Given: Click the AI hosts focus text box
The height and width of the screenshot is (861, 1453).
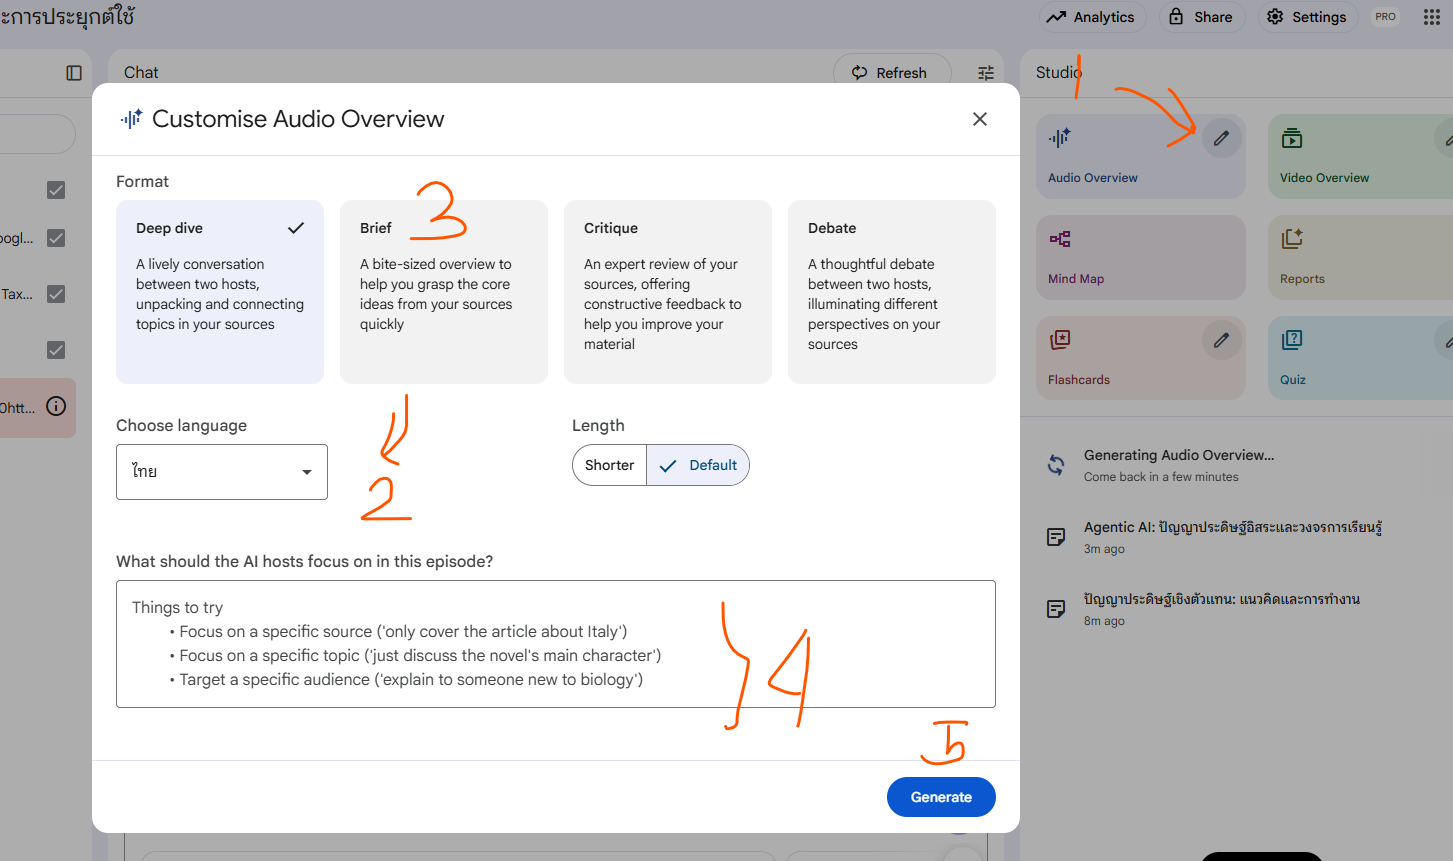Looking at the screenshot, I should (x=555, y=644).
